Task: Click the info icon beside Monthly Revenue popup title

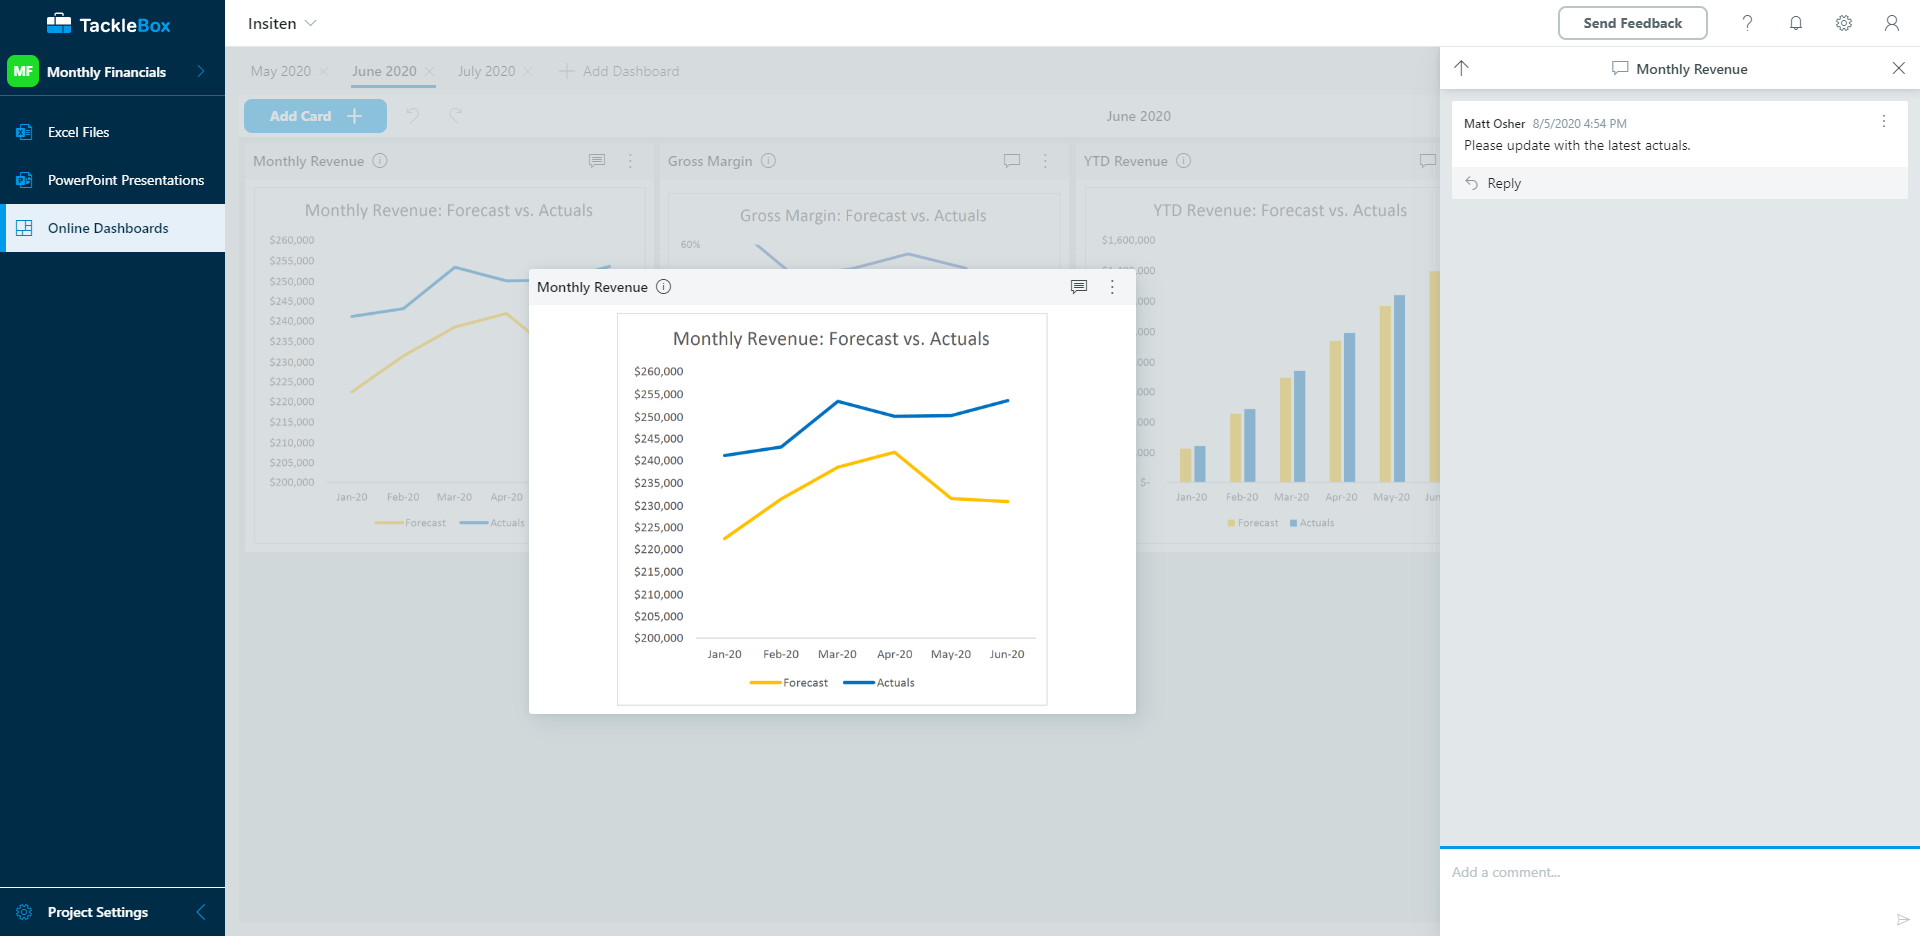Action: coord(664,287)
